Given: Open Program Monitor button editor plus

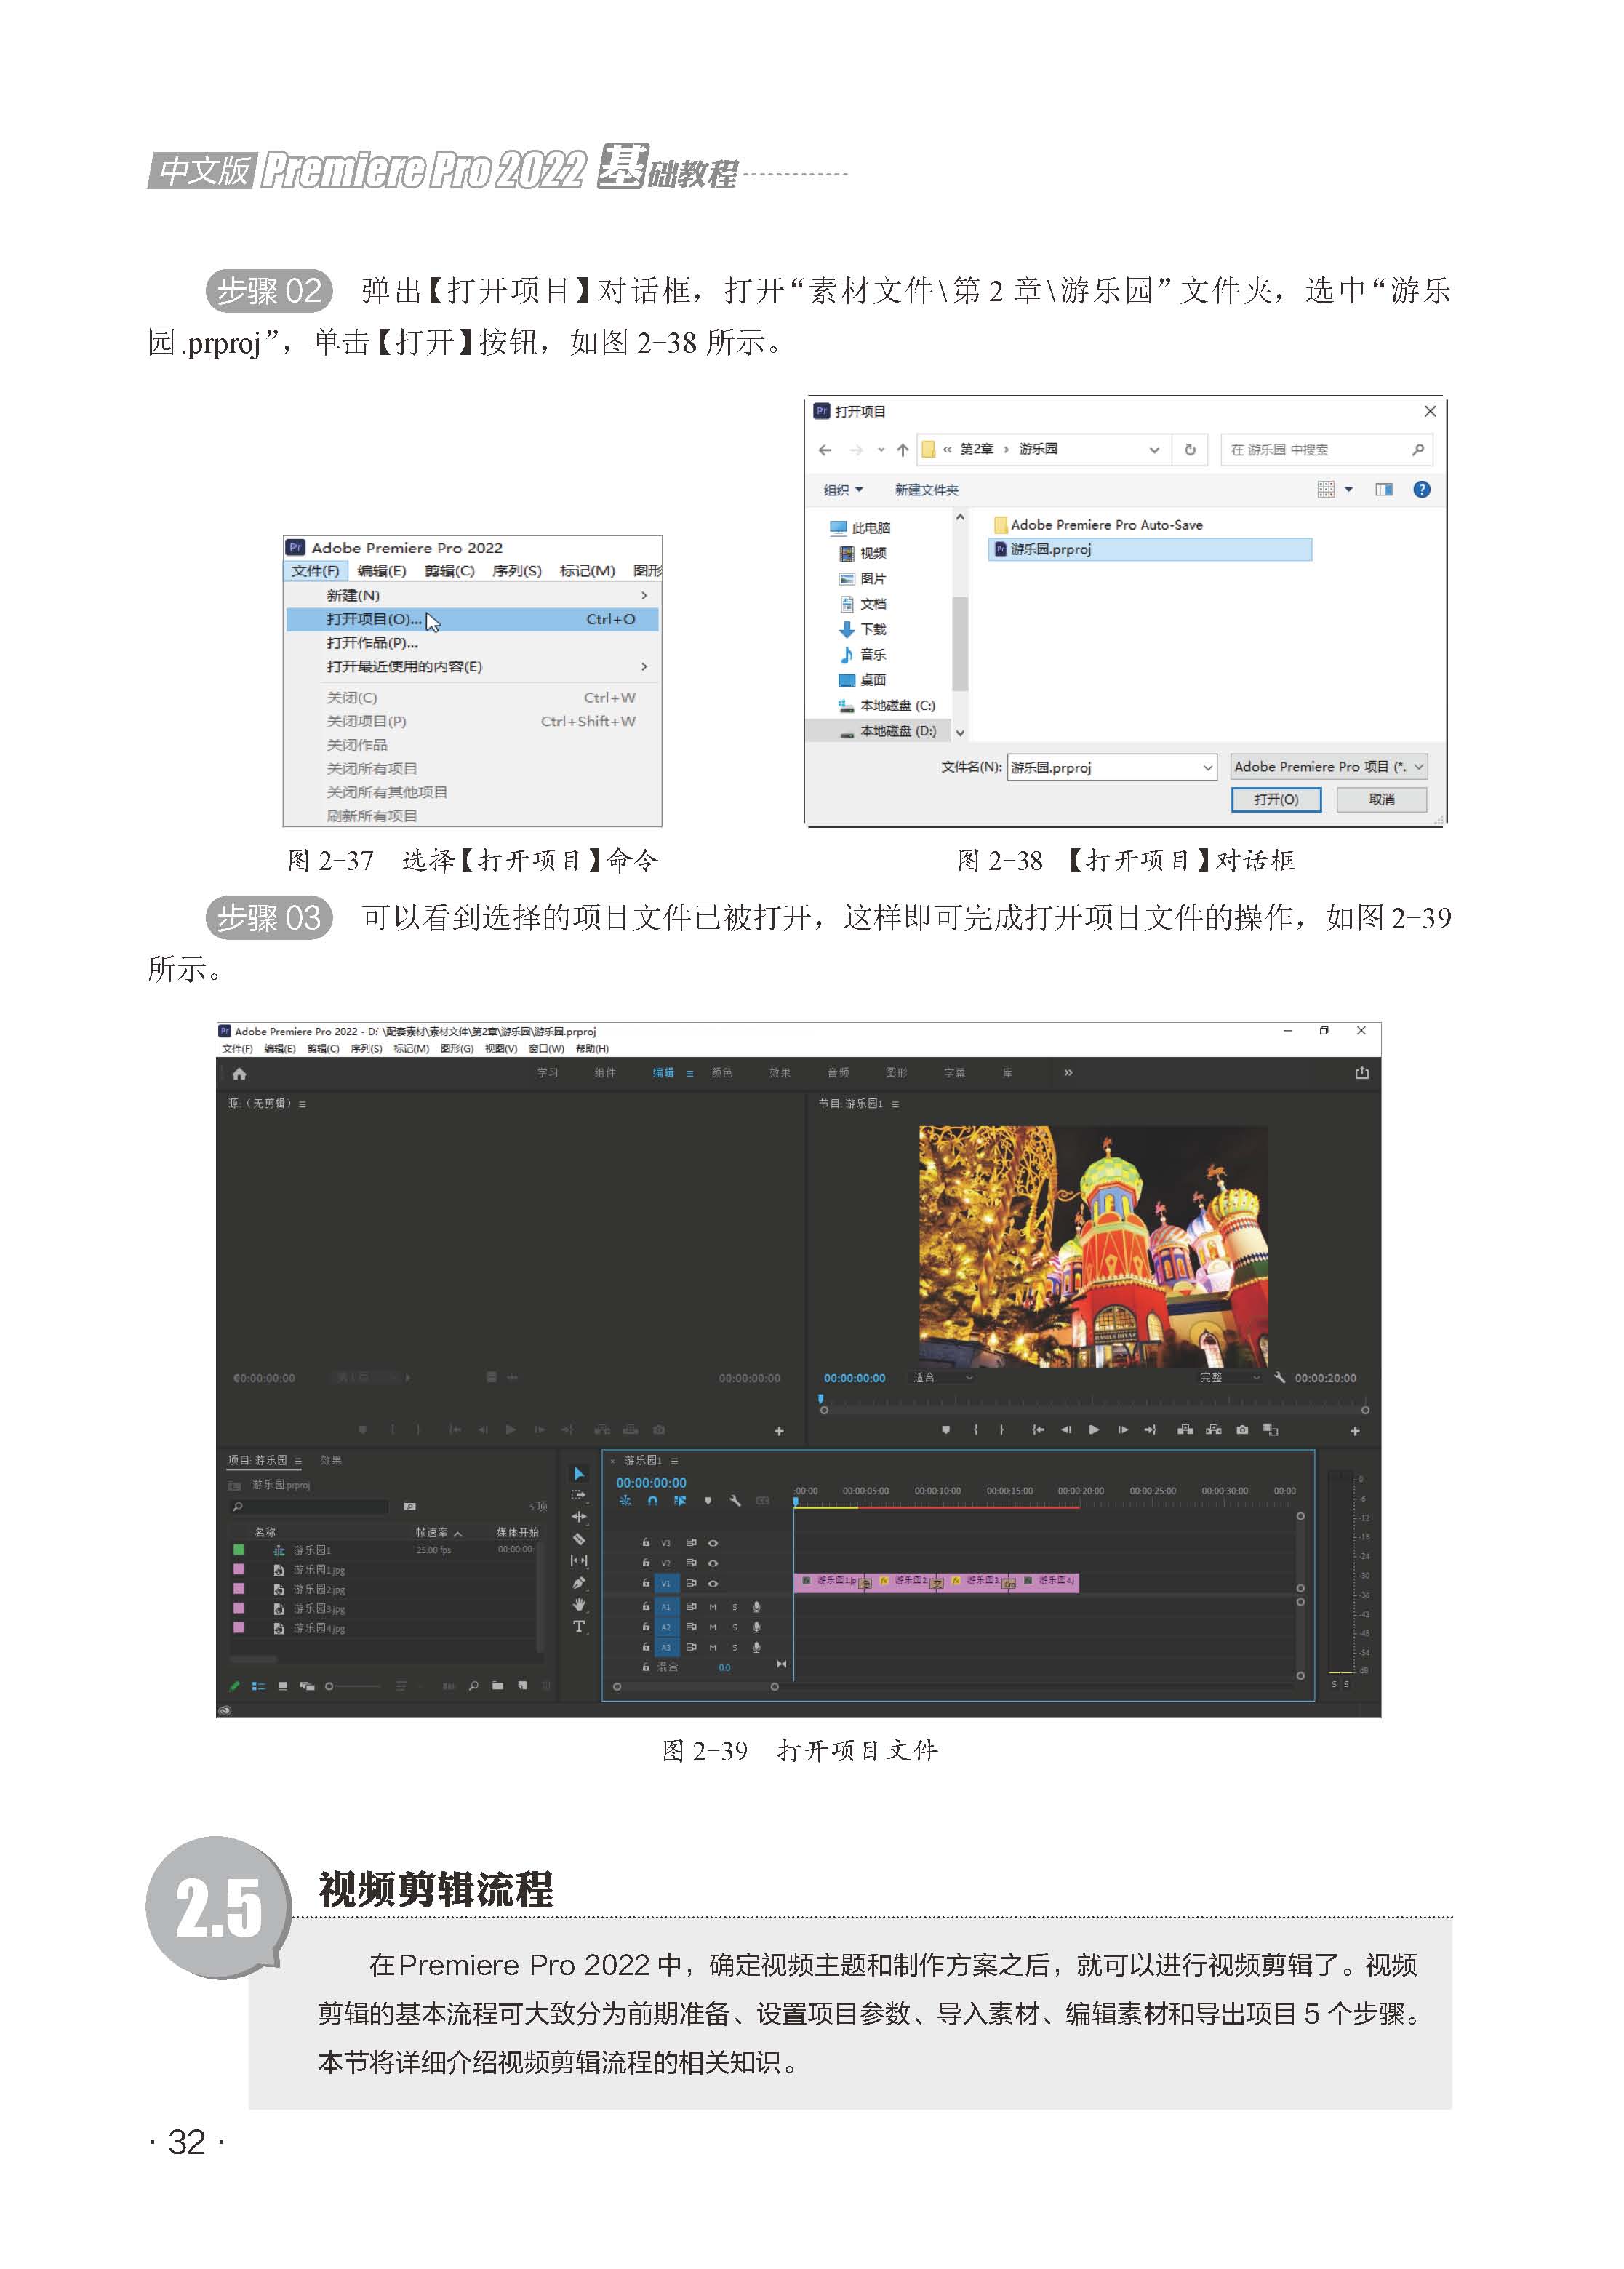Looking at the screenshot, I should click(x=1355, y=1431).
